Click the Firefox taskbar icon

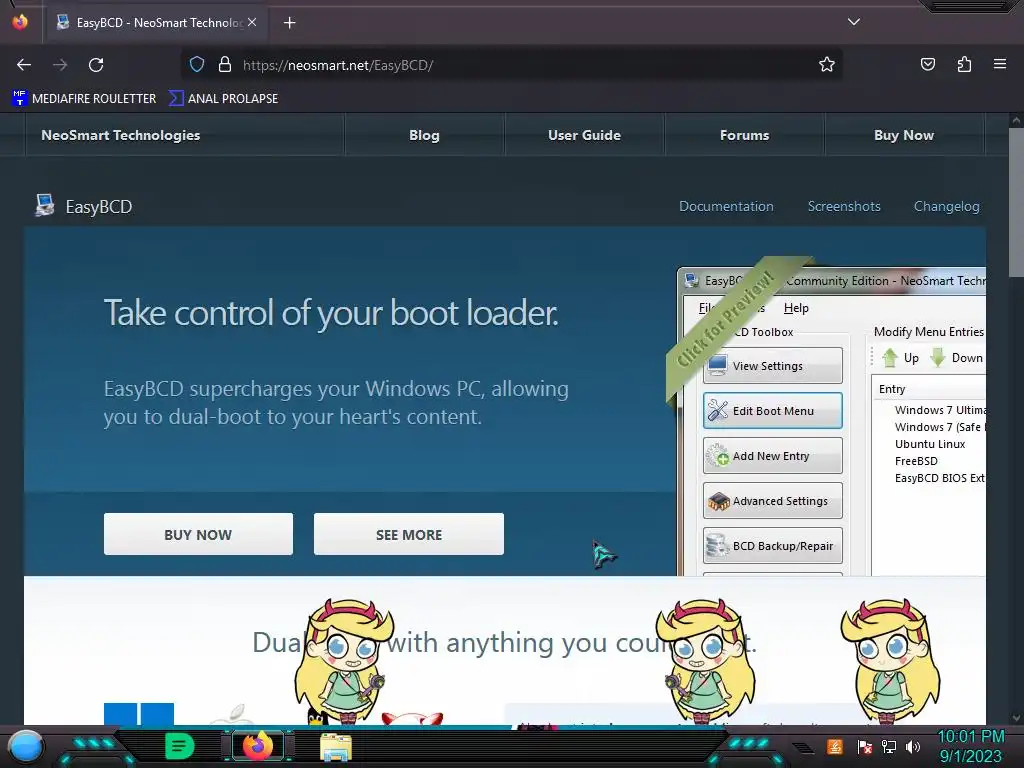pyautogui.click(x=257, y=746)
